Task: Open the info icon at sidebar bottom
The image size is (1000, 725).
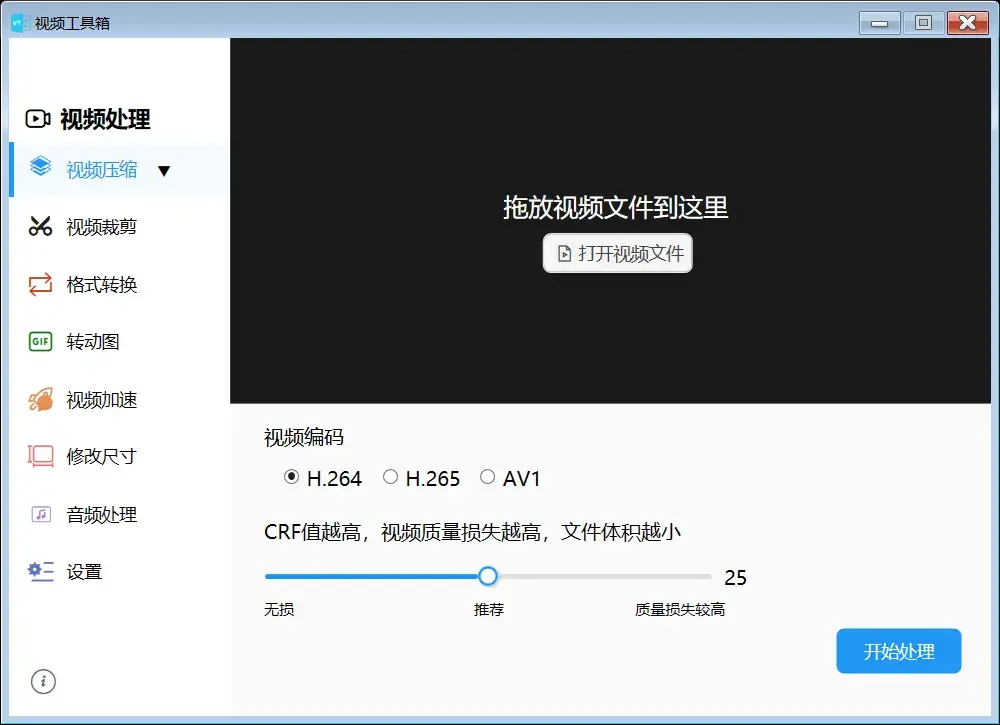Action: coord(43,681)
